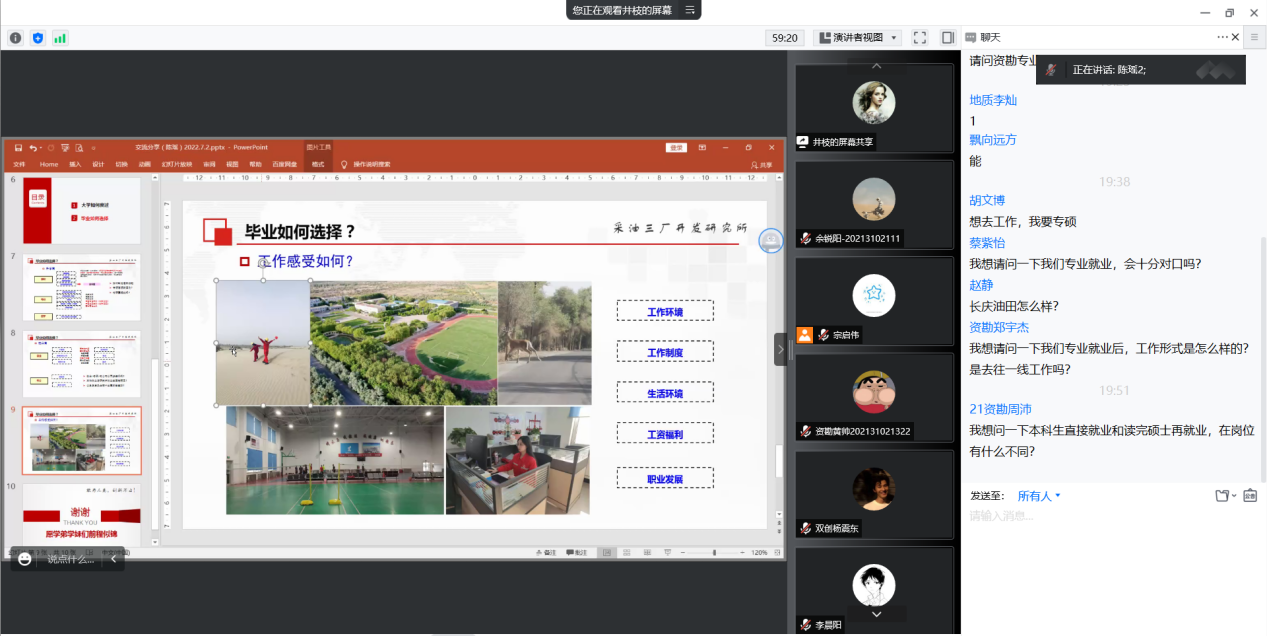Select 余锐阳 participant video thumbnail
Image resolution: width=1267 pixels, height=636 pixels.
click(x=874, y=205)
